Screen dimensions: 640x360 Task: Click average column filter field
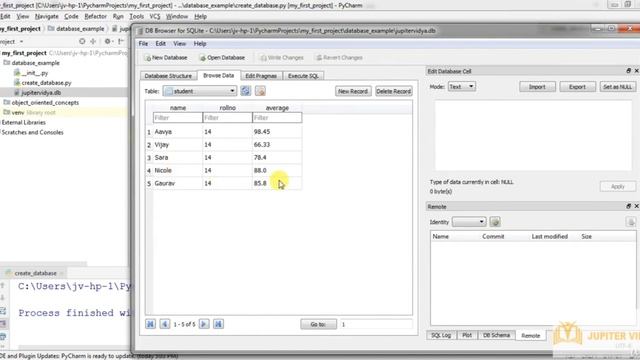click(277, 118)
